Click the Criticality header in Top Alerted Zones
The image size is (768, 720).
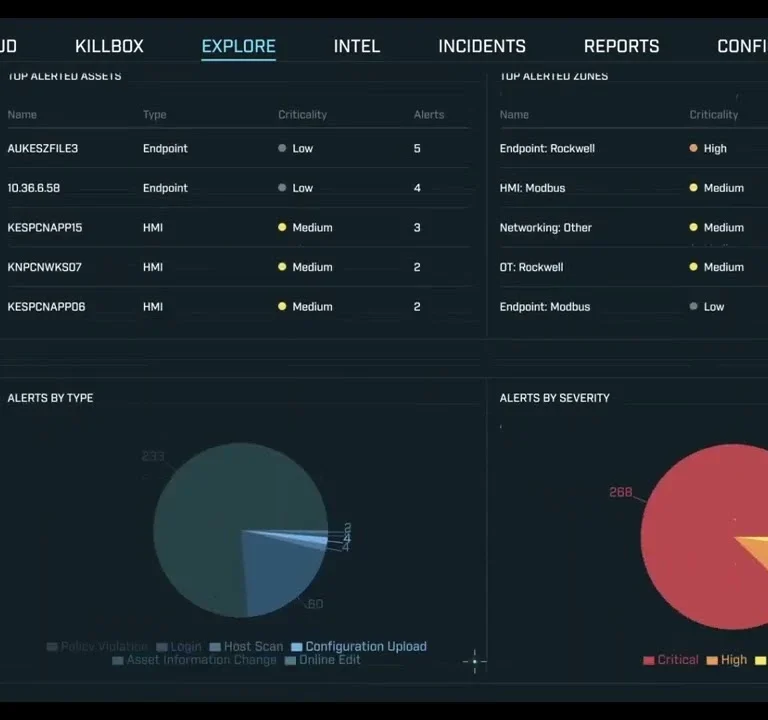714,115
